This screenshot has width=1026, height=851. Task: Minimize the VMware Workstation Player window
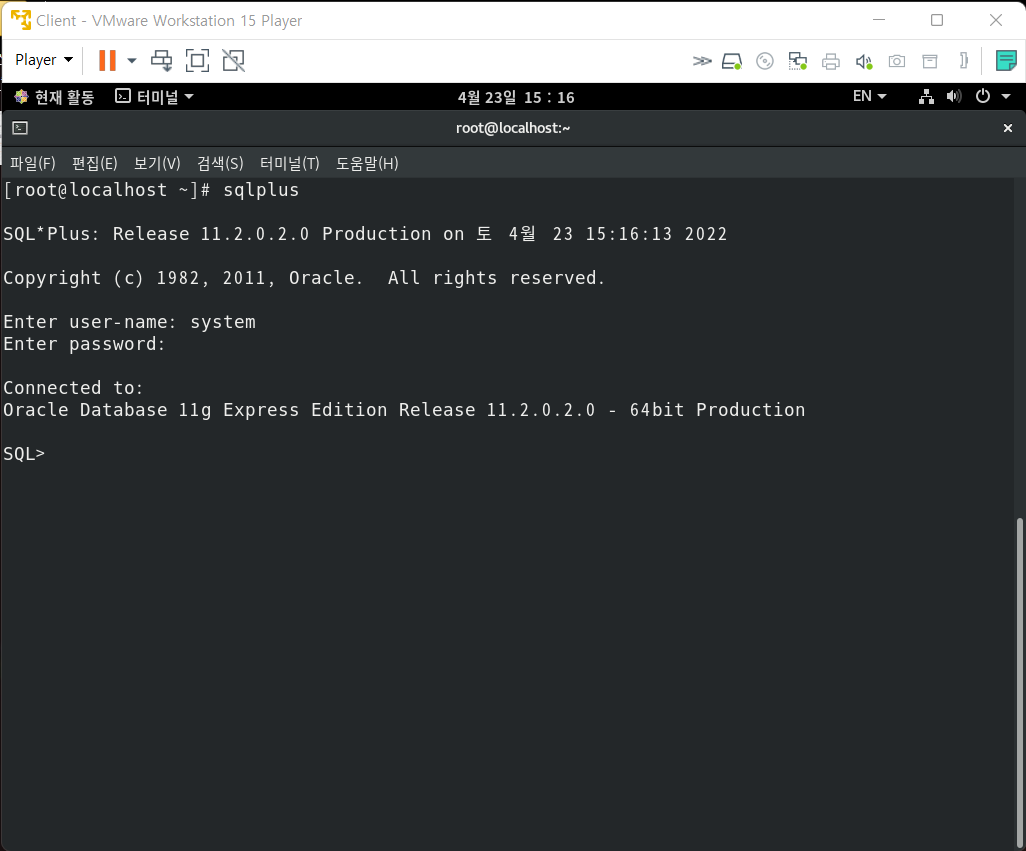[x=879, y=20]
